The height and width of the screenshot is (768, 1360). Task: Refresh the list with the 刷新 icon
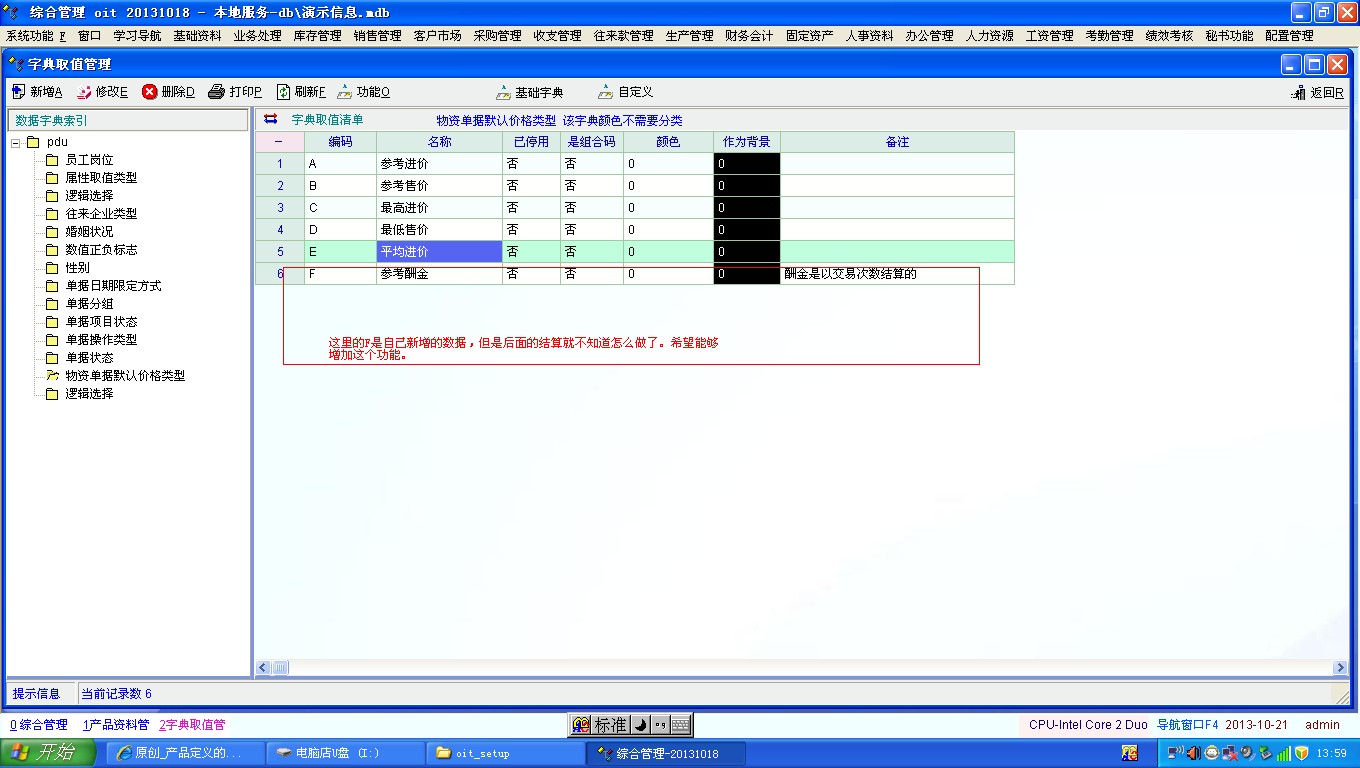pos(283,92)
